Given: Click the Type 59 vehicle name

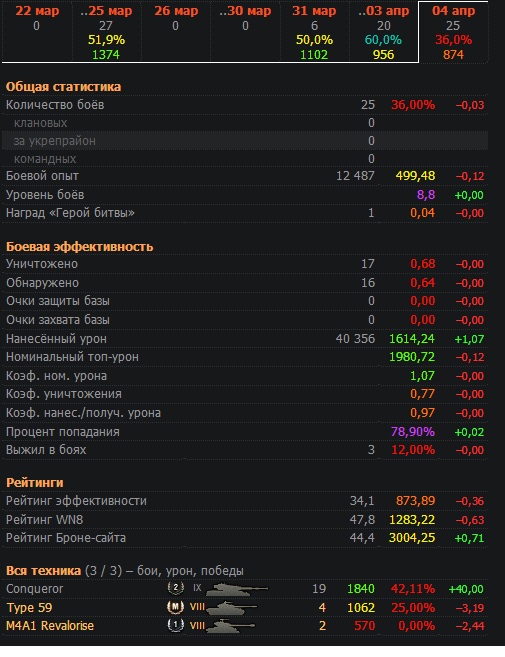Looking at the screenshot, I should (29, 608).
